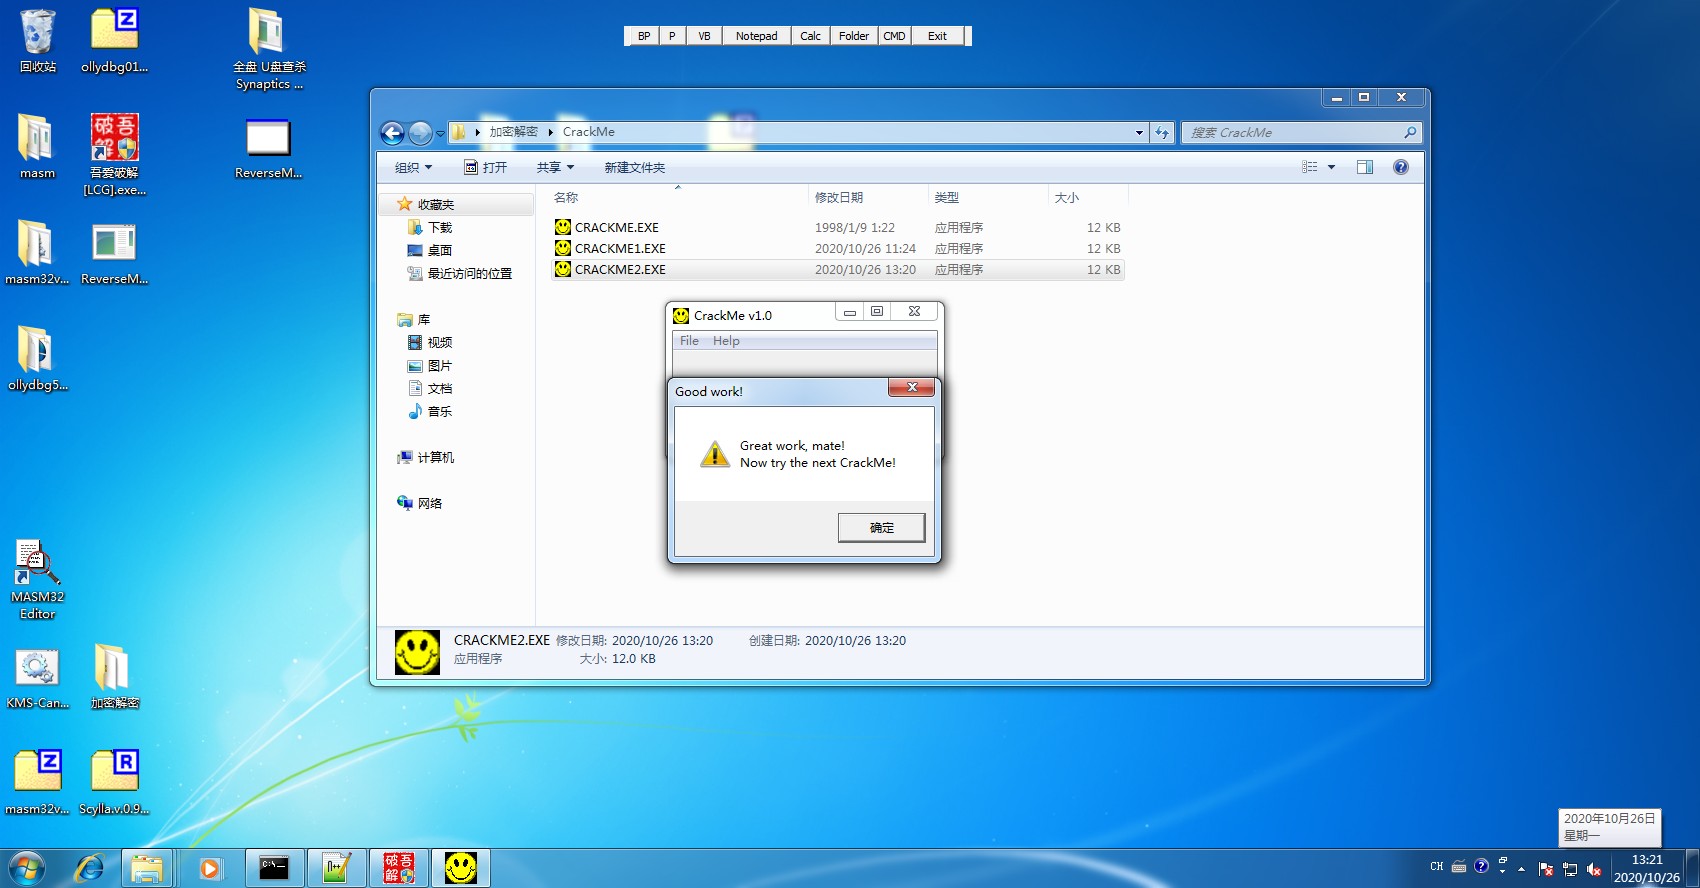Show hidden icons in the system tray
1700x888 pixels.
[x=1521, y=868]
